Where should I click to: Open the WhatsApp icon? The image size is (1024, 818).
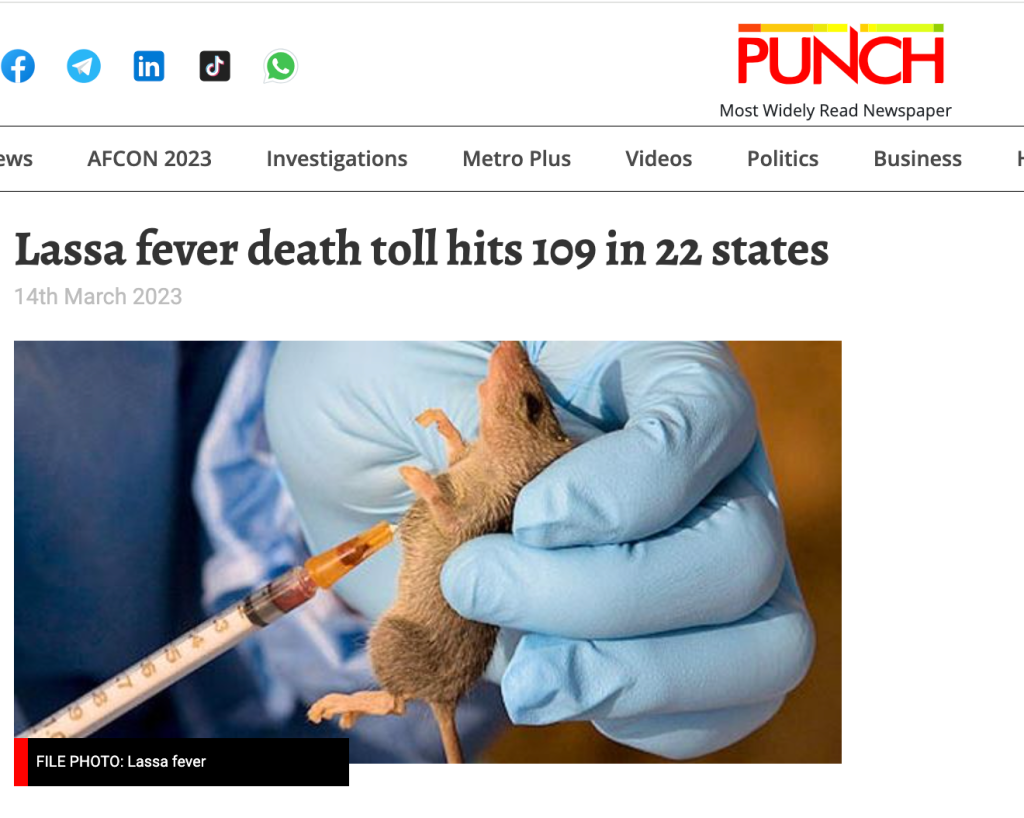[281, 66]
